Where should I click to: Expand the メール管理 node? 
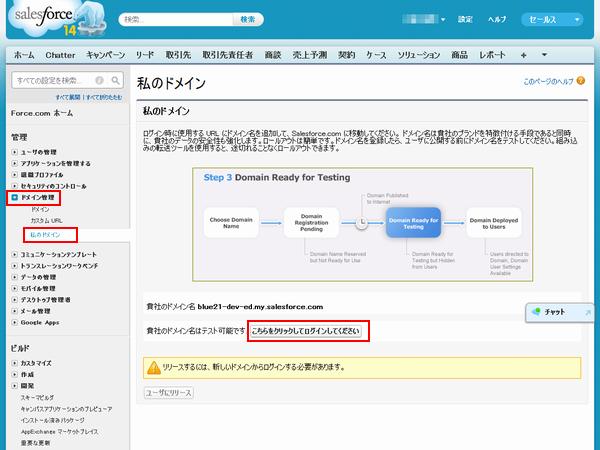click(x=15, y=311)
